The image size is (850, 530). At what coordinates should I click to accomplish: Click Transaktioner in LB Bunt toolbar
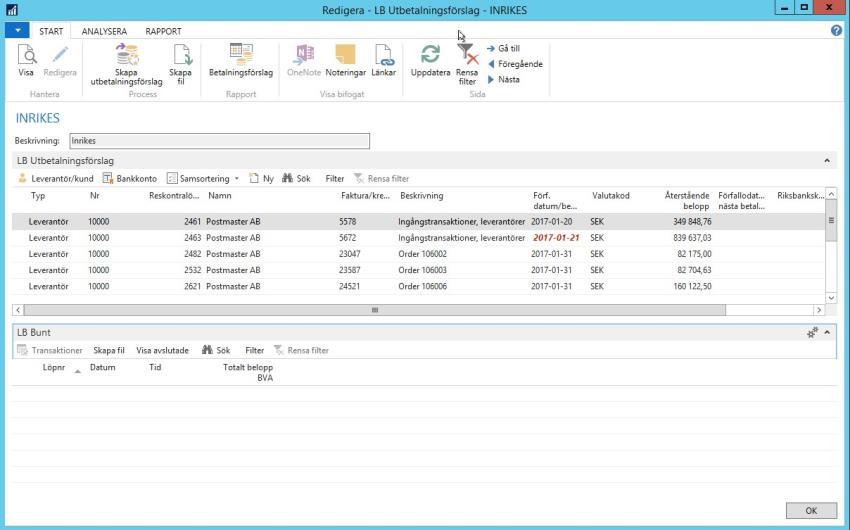tap(50, 351)
